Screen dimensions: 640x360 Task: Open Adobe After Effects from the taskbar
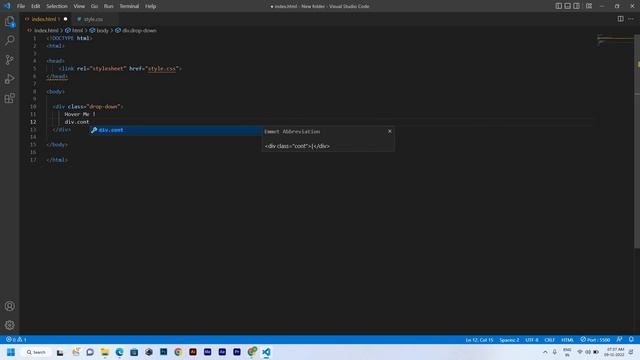pyautogui.click(x=222, y=352)
